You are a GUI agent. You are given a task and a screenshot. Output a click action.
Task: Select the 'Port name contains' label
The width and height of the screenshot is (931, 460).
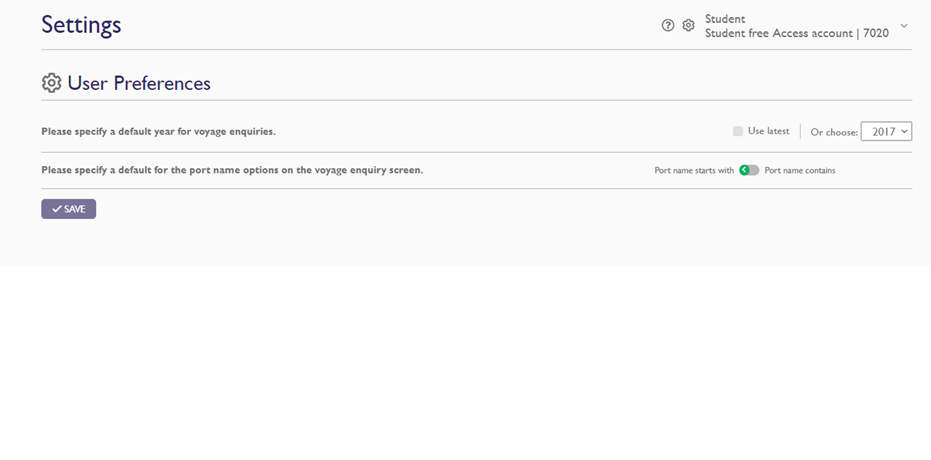tap(800, 170)
